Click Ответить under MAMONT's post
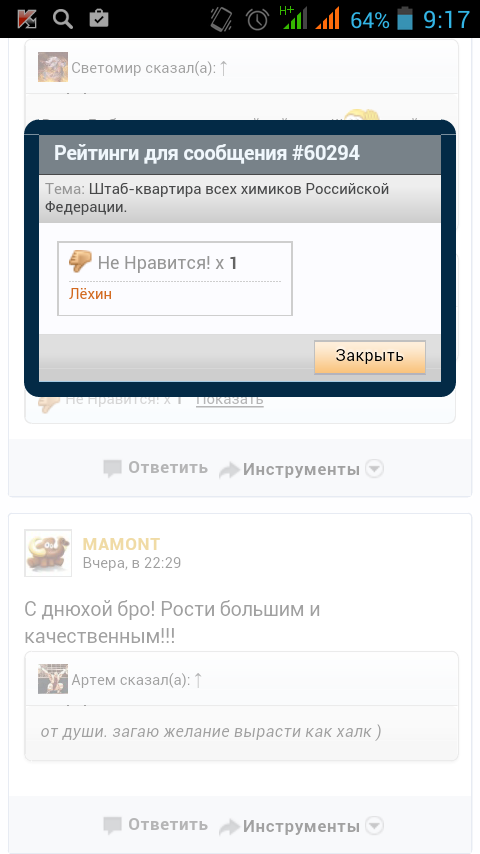The width and height of the screenshot is (480, 854). click(168, 825)
